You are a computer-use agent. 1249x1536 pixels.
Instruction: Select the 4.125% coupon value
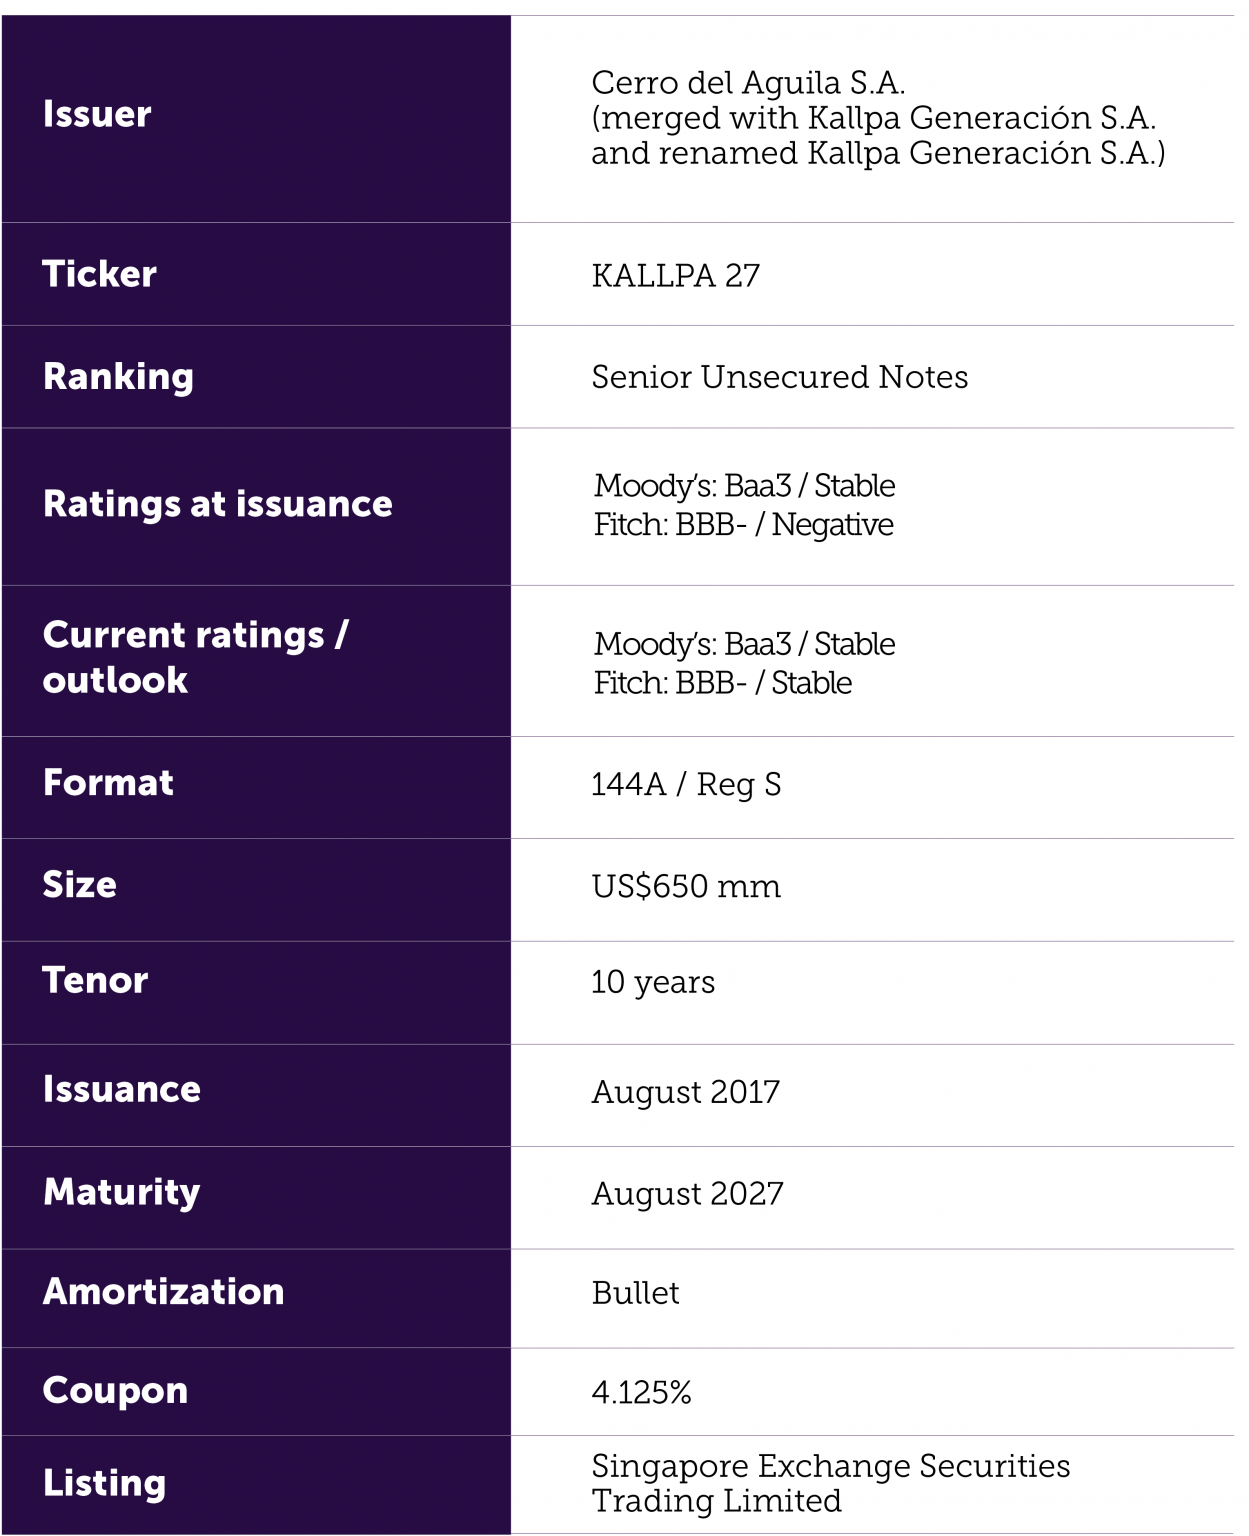641,1392
